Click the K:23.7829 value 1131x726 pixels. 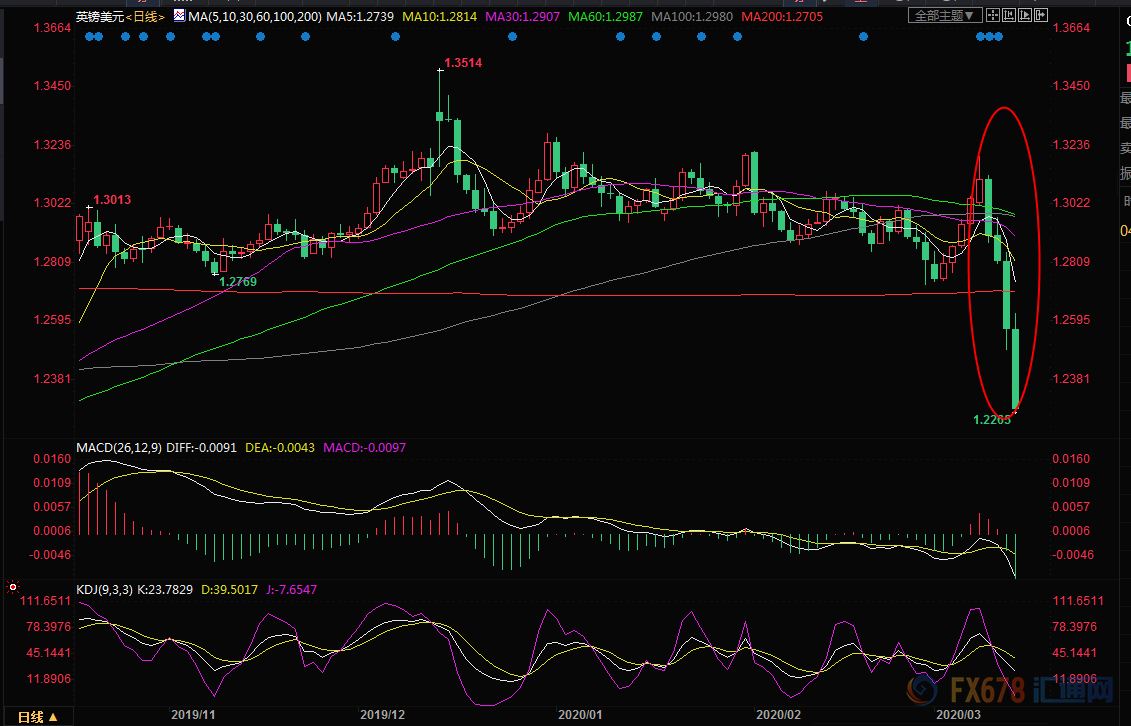165,590
